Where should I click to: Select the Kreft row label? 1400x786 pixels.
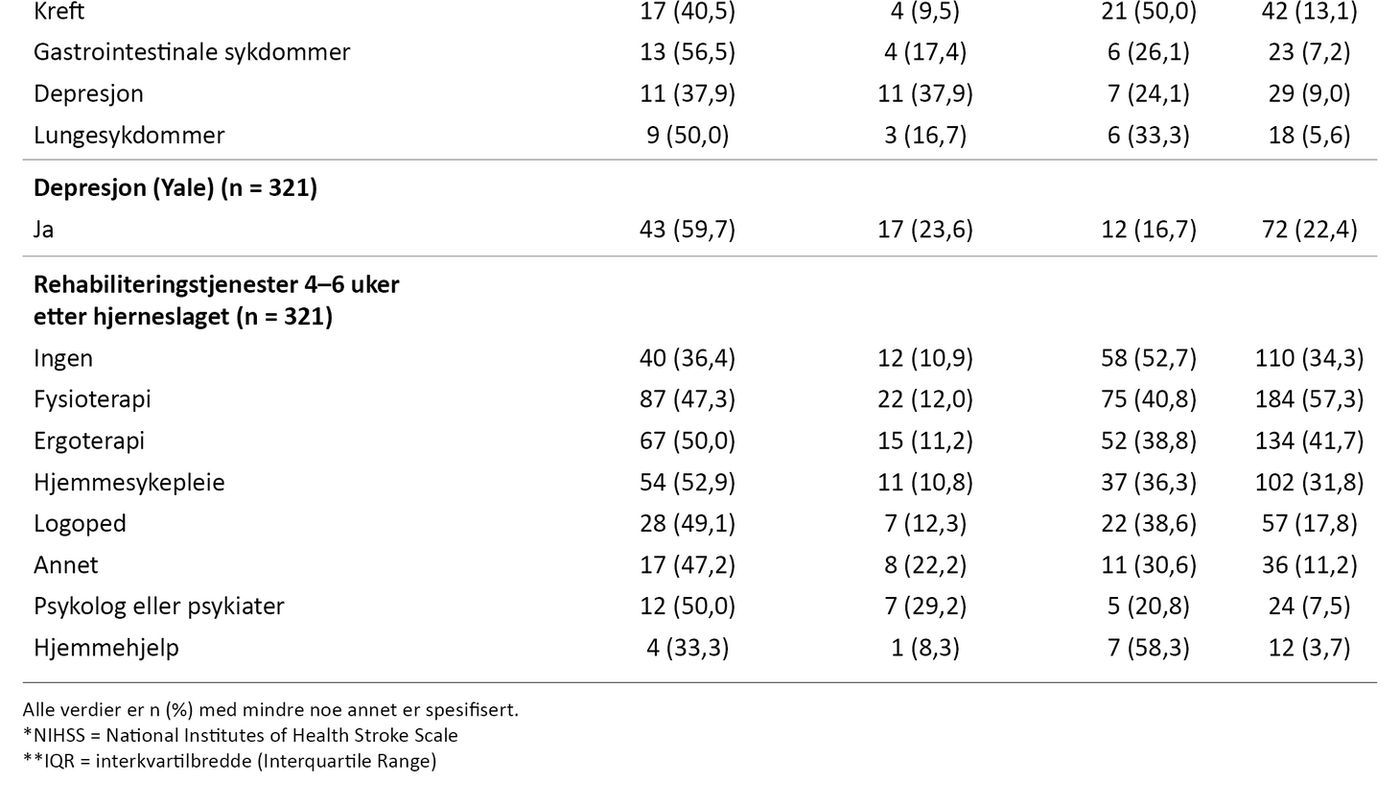pos(59,11)
